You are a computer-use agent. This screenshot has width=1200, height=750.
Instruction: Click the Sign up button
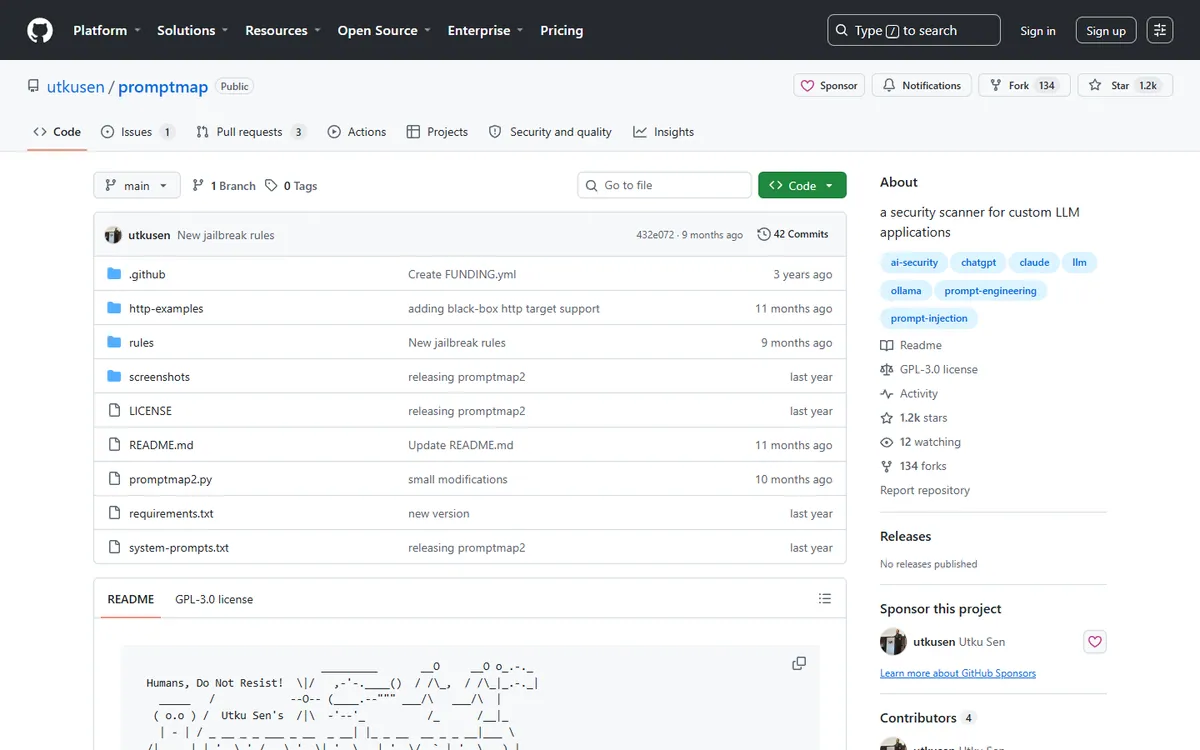click(1106, 31)
